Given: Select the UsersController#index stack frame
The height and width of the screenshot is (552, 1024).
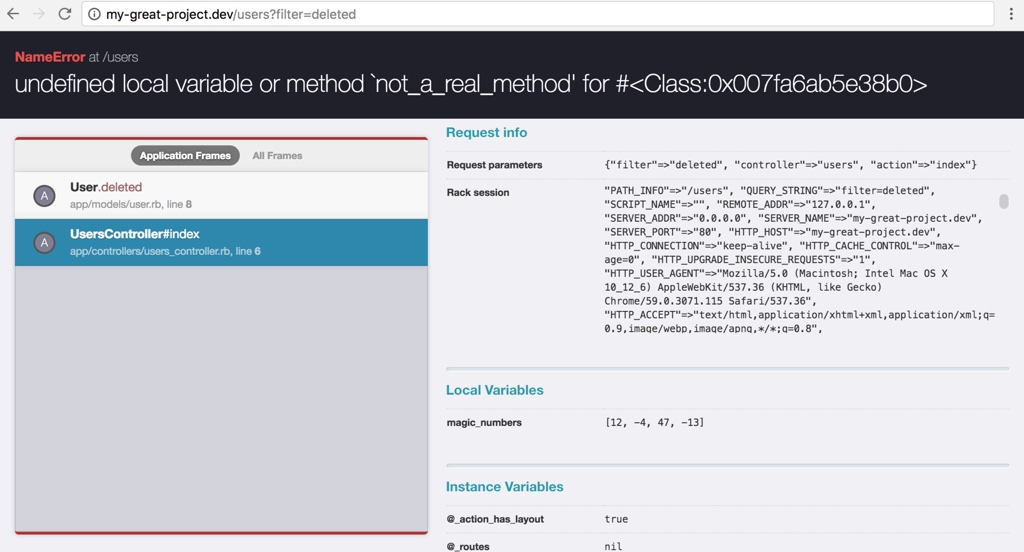Looking at the screenshot, I should [221, 242].
